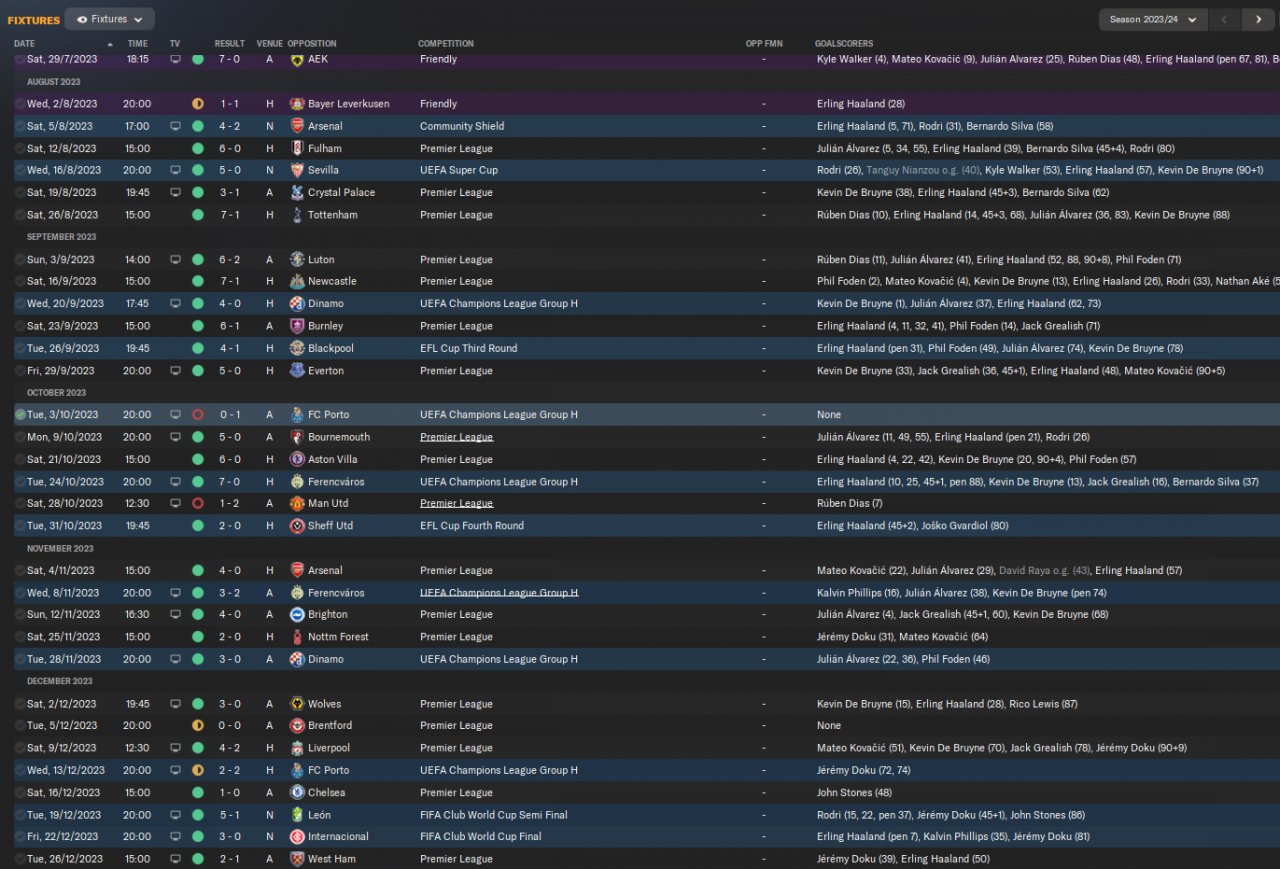Viewport: 1280px width, 869px height.
Task: Tick the check circle beside Sat, 28/10/2023
Action: [20, 503]
